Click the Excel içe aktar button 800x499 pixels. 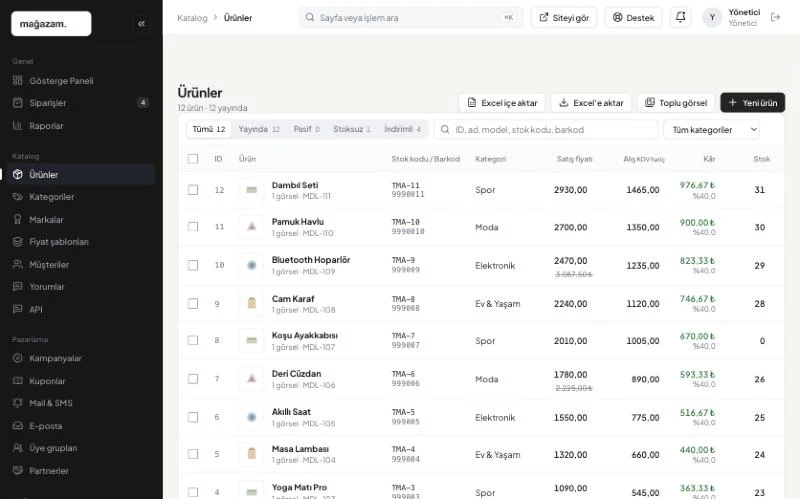502,103
